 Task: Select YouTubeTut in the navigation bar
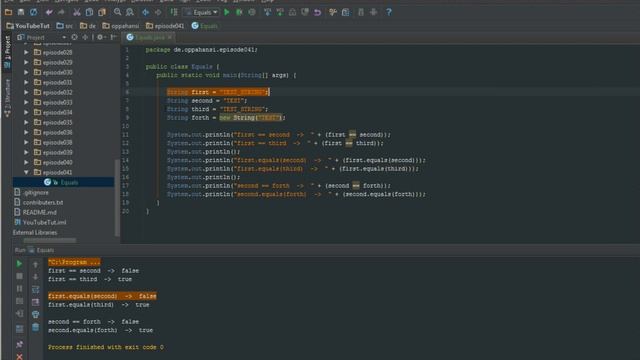[28, 26]
